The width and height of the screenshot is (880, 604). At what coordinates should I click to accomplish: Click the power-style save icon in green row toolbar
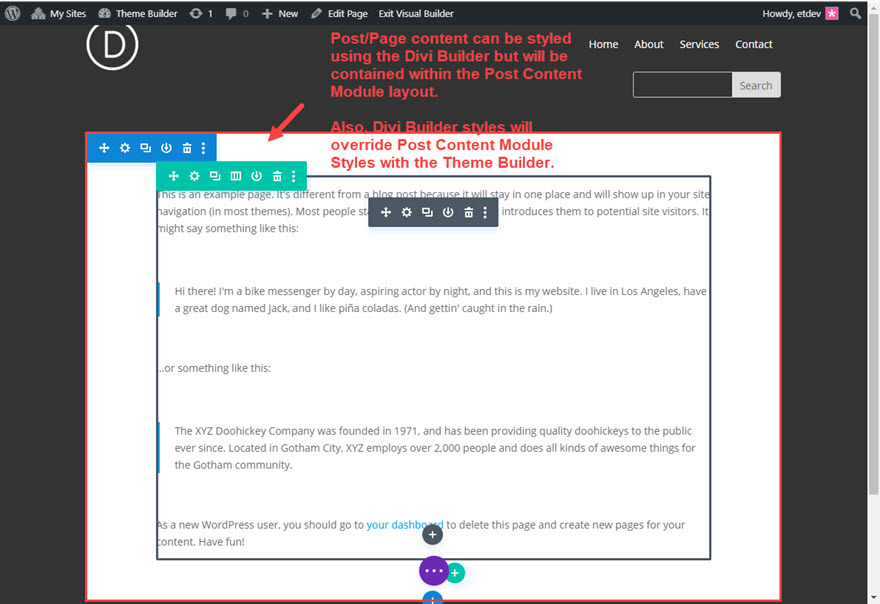256,176
